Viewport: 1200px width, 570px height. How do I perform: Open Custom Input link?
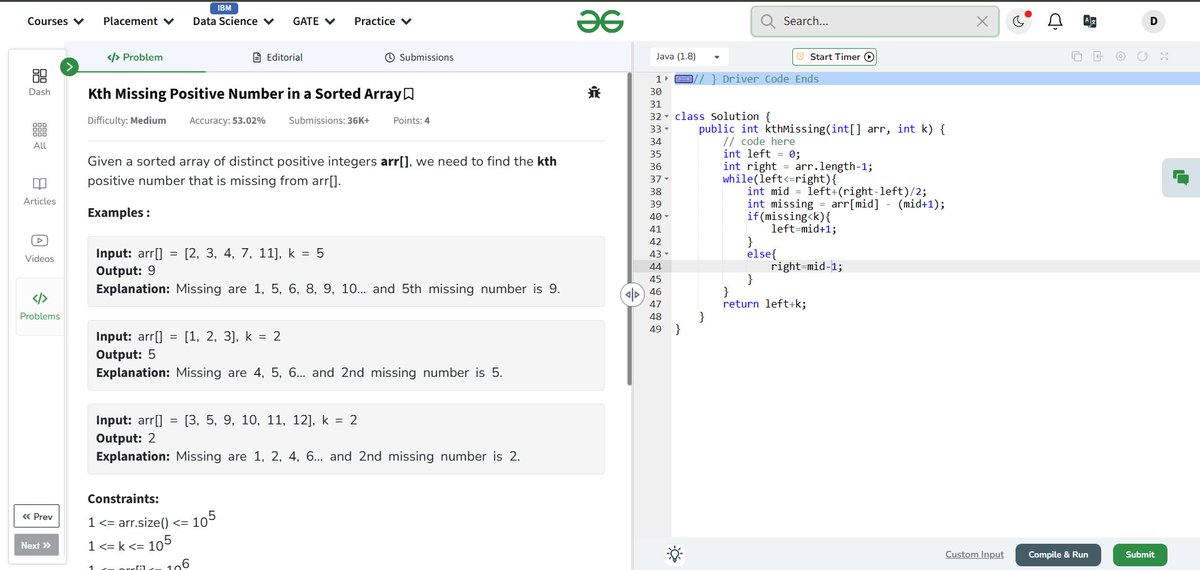click(974, 554)
